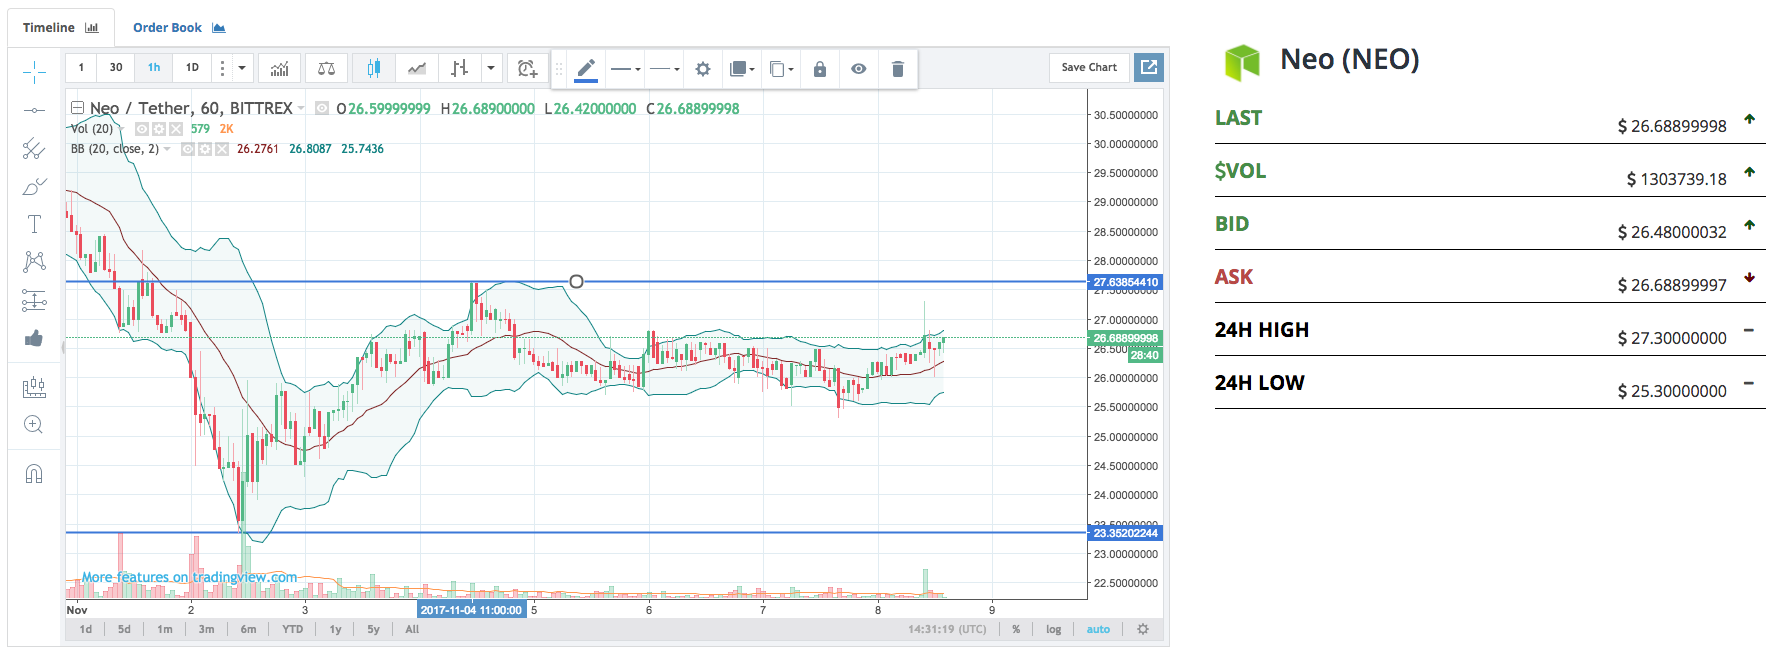Open the line thickness dropdown
The height and width of the screenshot is (660, 1790).
click(x=625, y=69)
